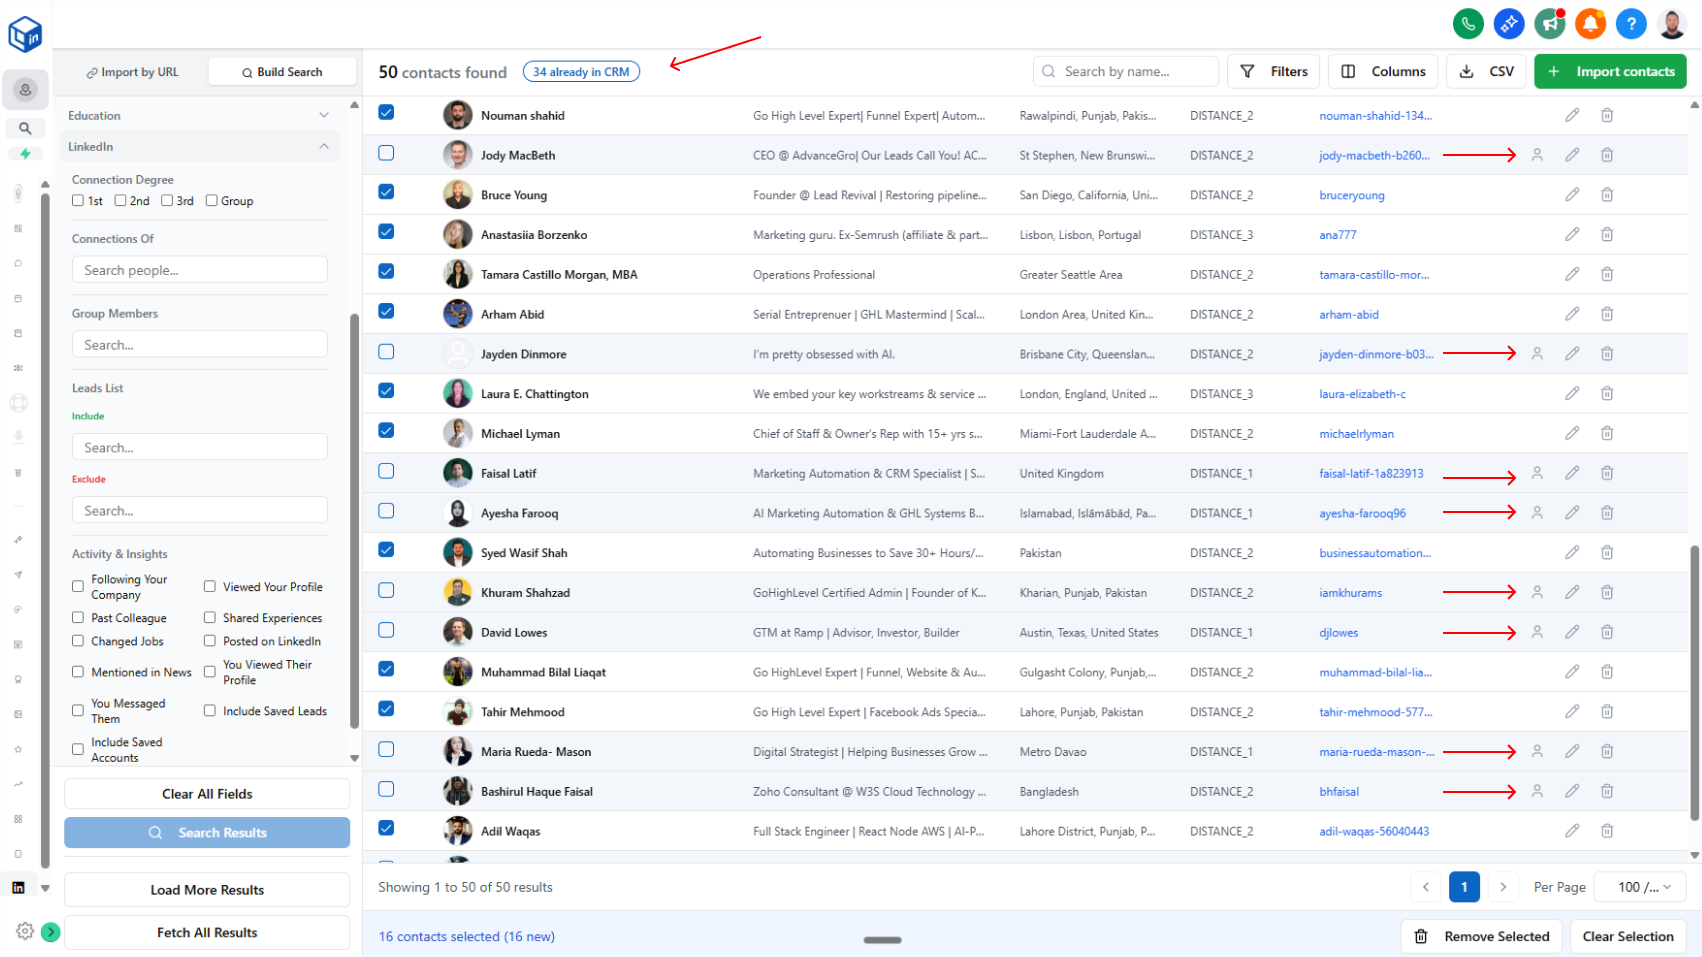This screenshot has height=957, width=1702.
Task: Open the dialer via the green phone icon
Action: pyautogui.click(x=1468, y=23)
